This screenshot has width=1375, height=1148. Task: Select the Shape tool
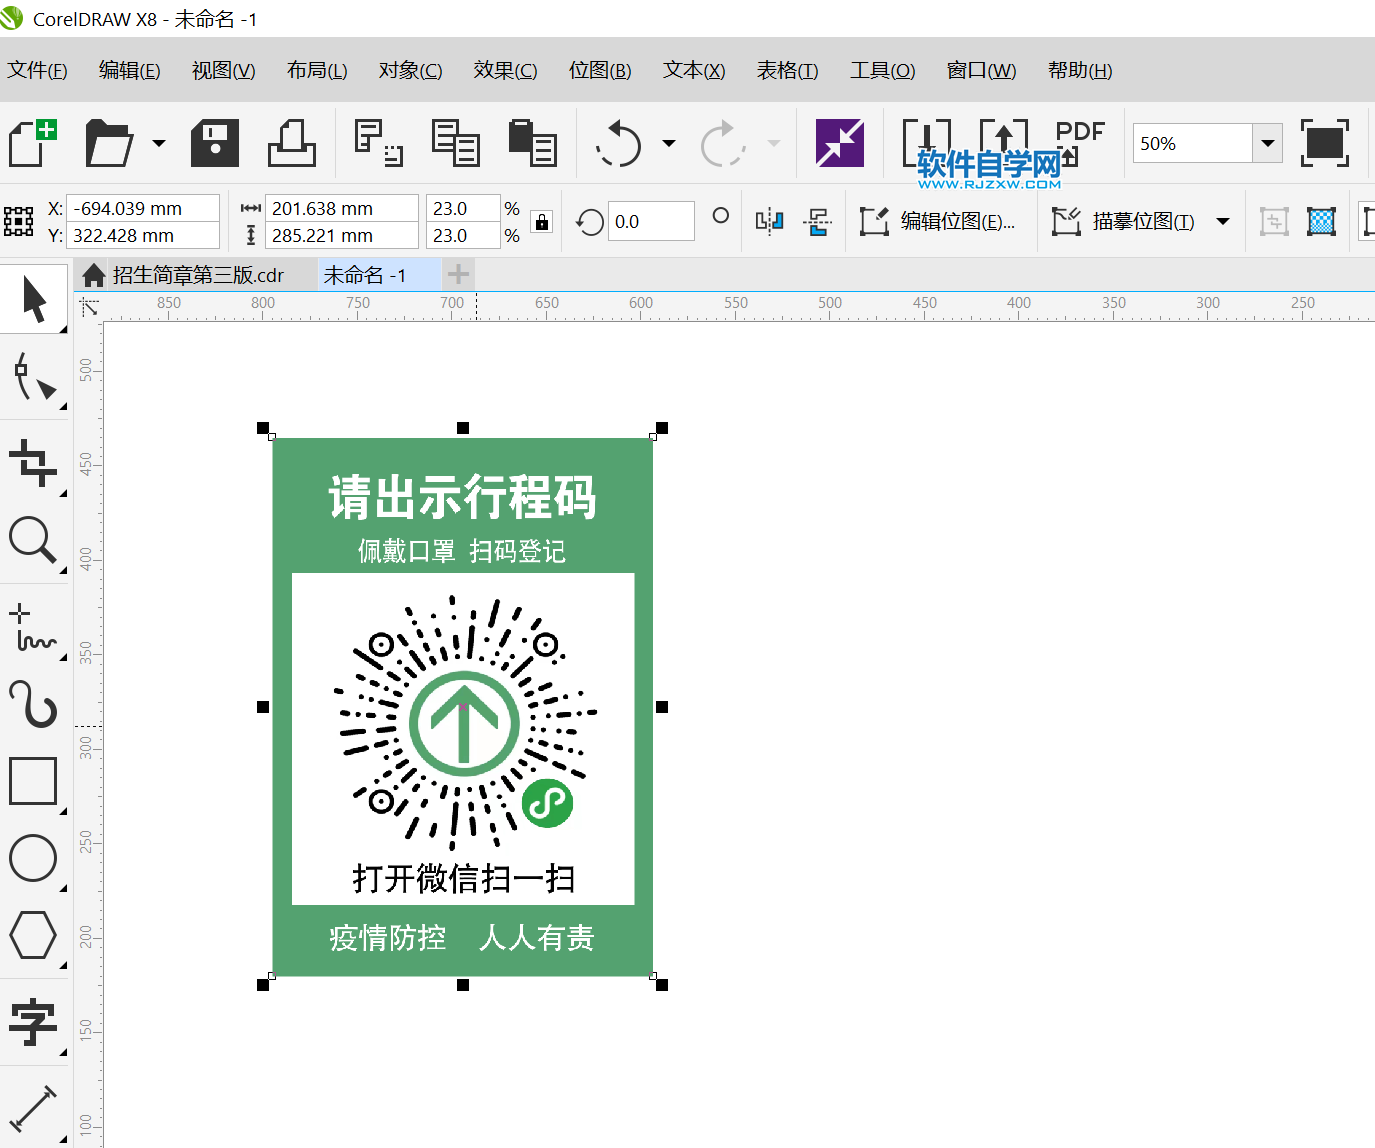(x=33, y=378)
